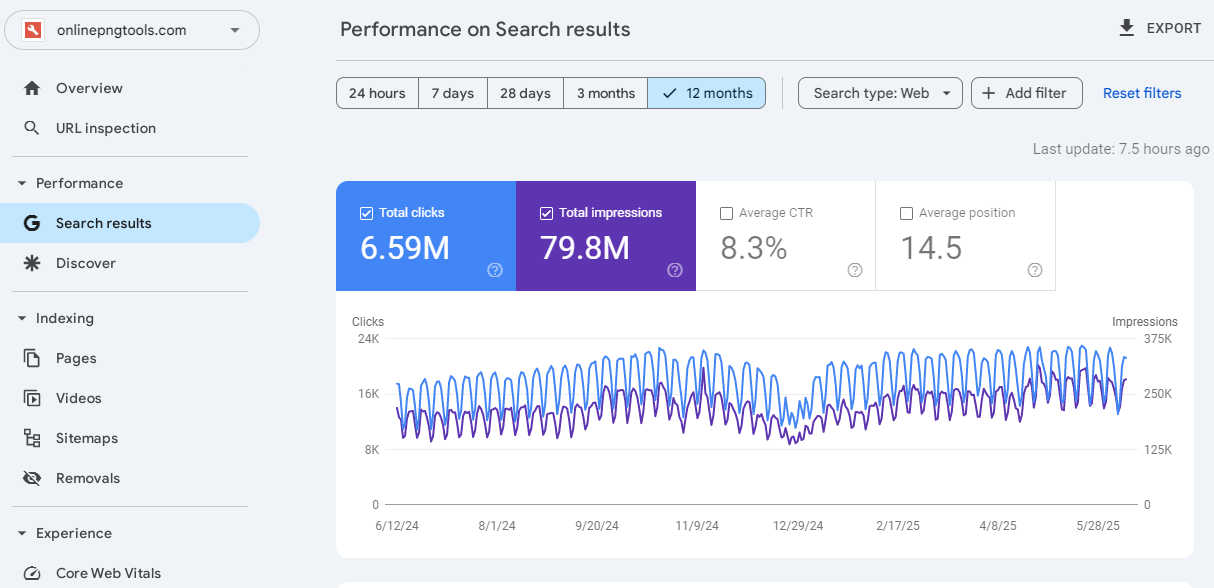The image size is (1214, 588).
Task: Collapse the Indexing section
Action: [22, 318]
